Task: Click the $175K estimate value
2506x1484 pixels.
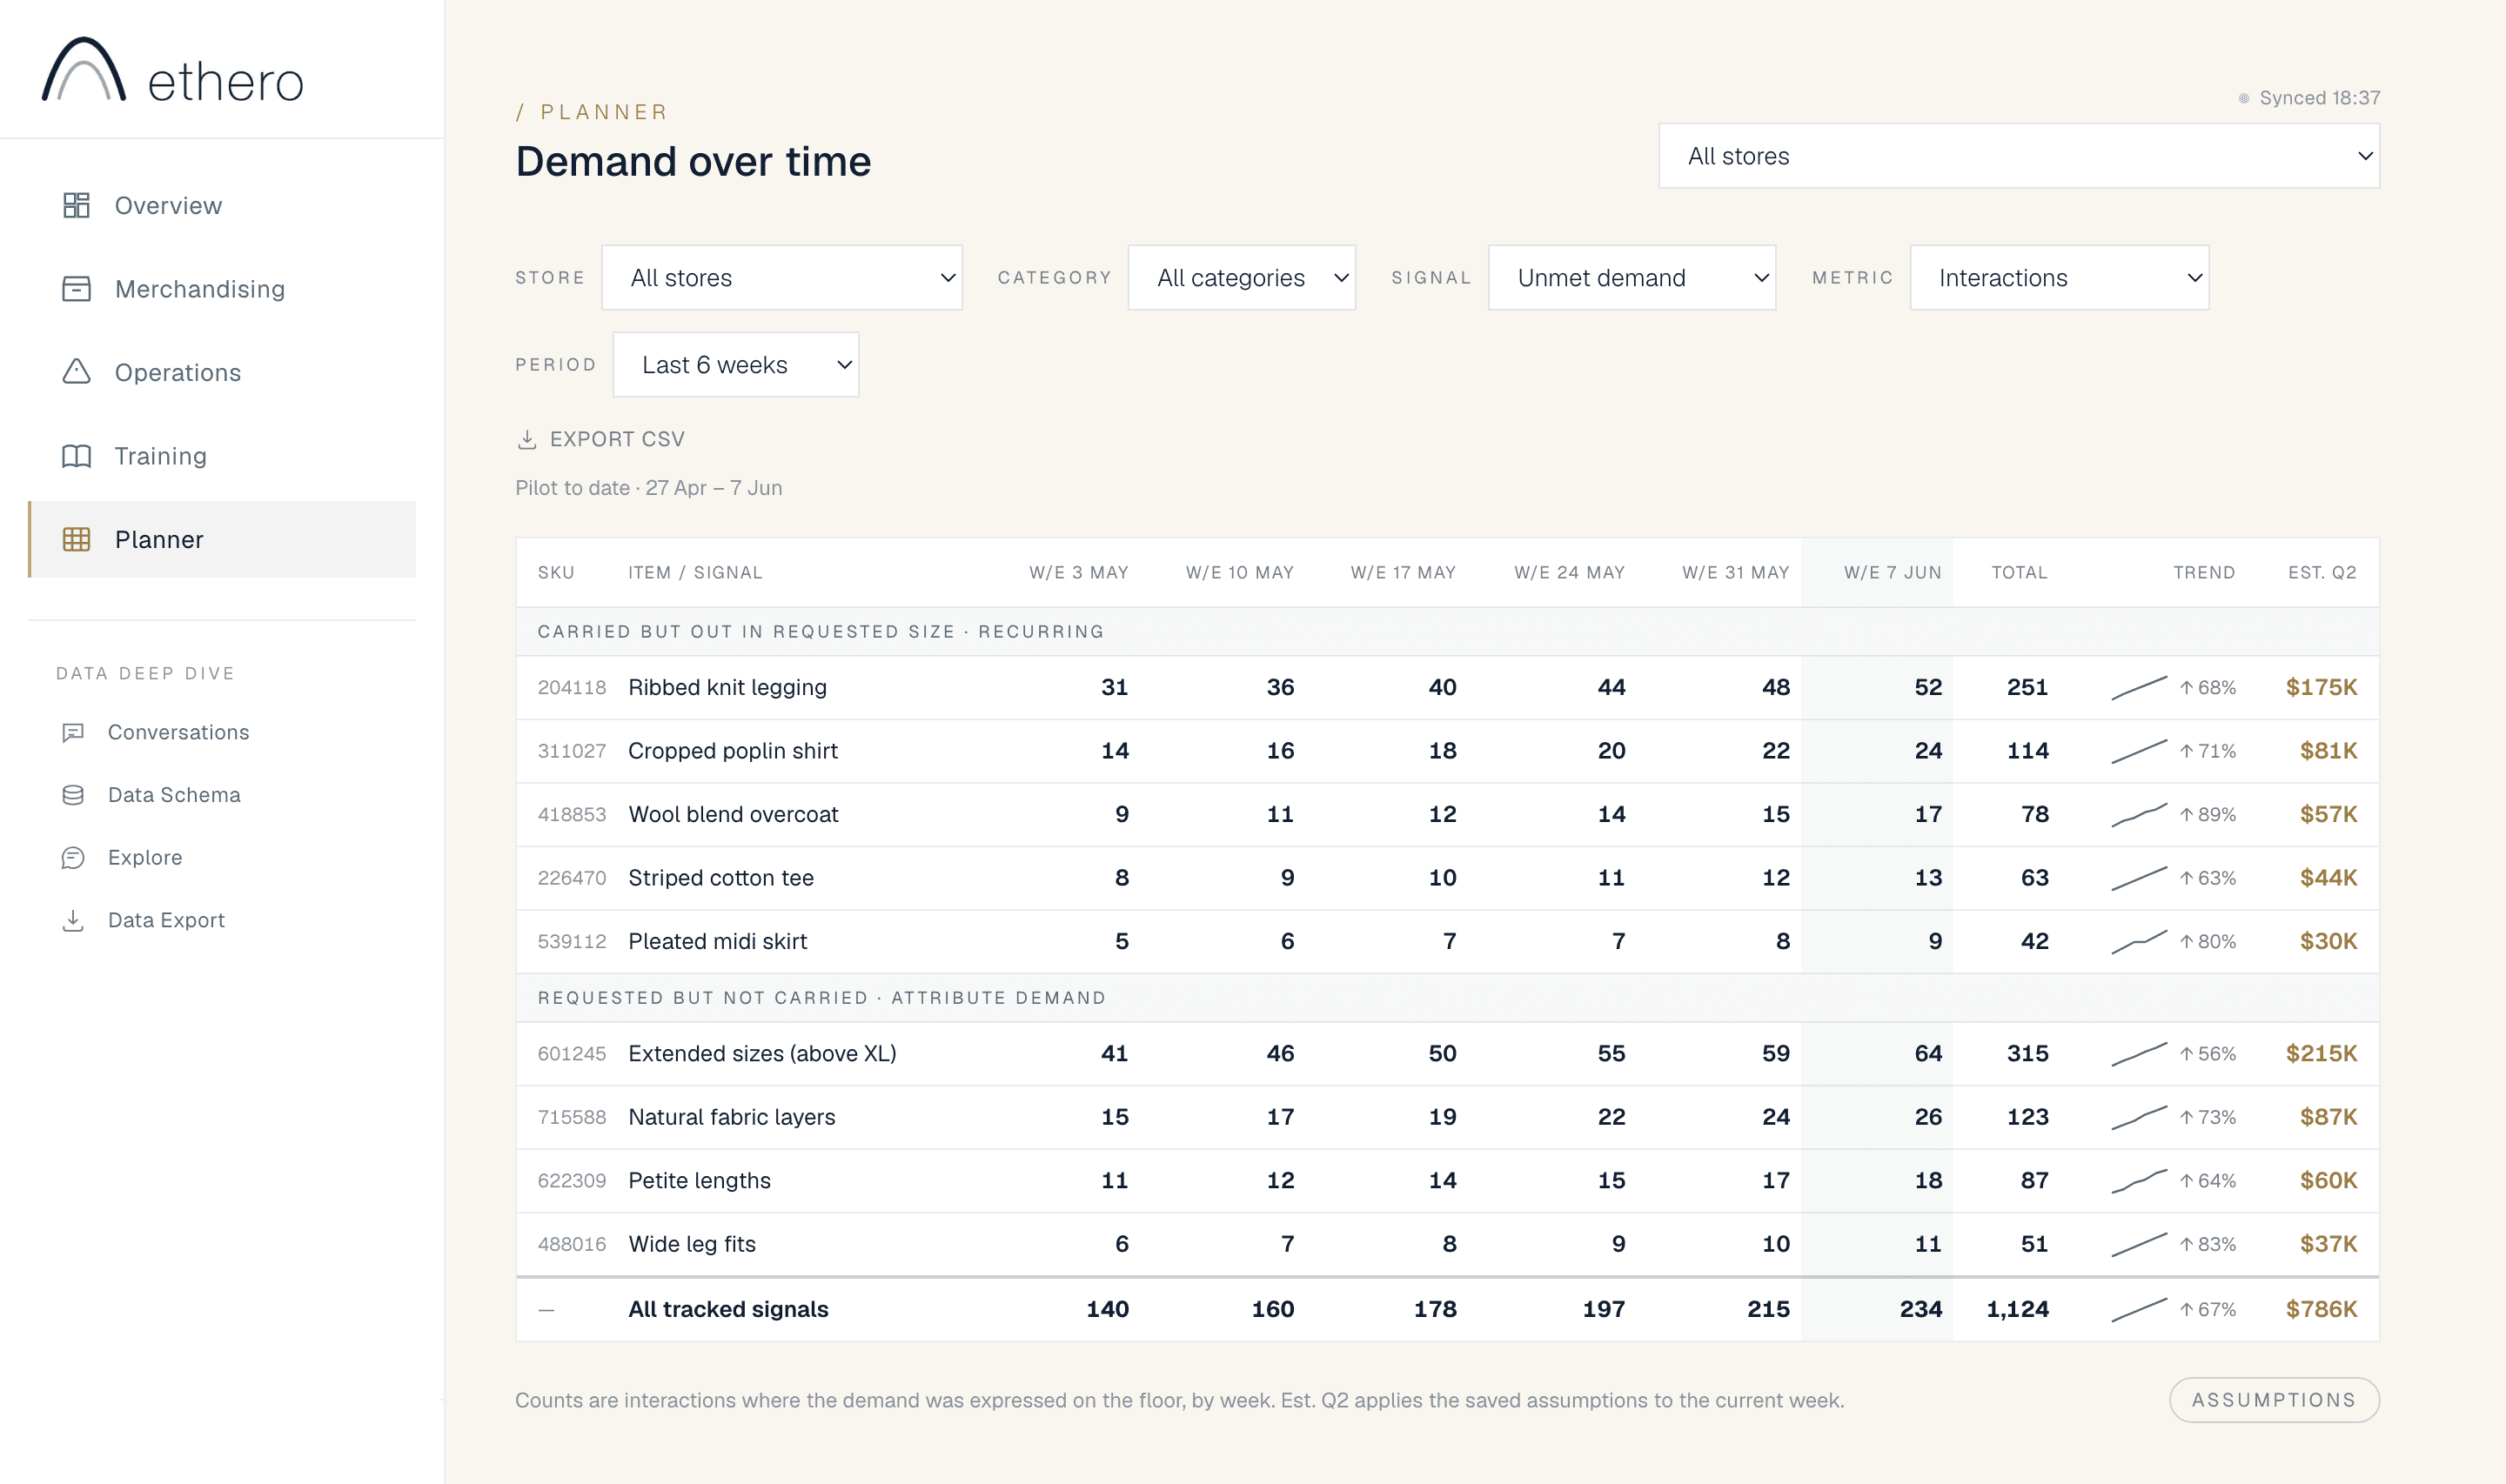Action: point(2321,688)
